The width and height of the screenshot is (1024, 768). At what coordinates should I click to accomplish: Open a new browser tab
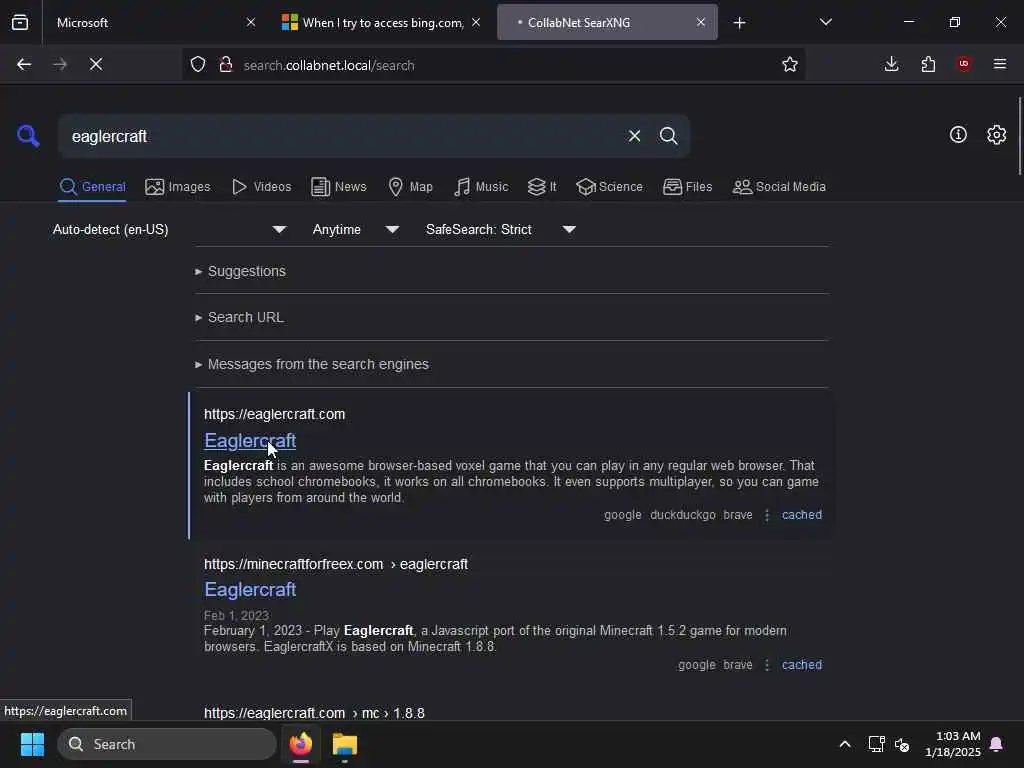pos(739,23)
